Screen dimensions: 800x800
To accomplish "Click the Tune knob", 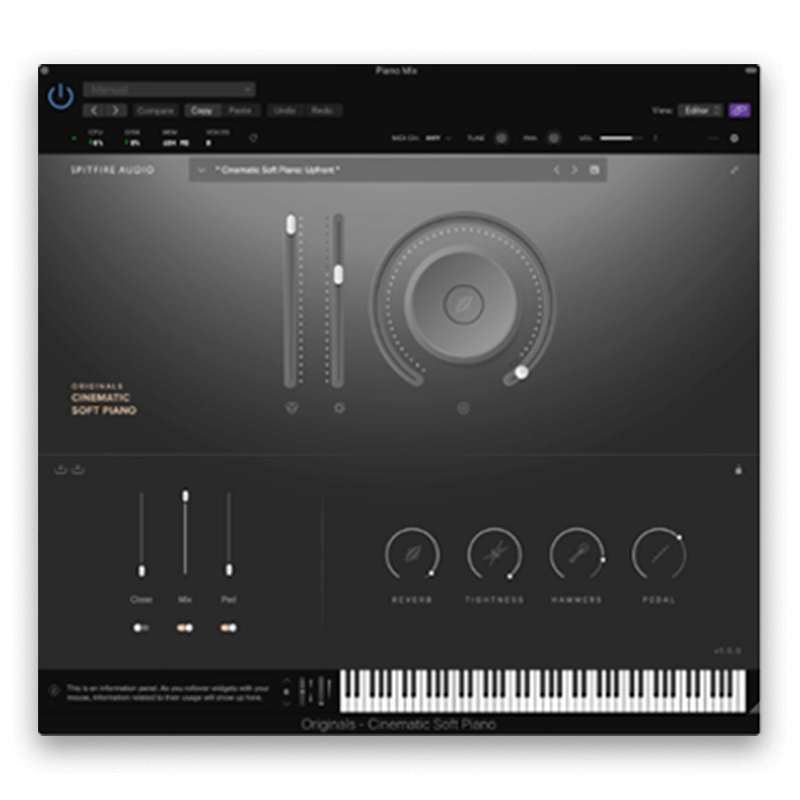I will [502, 138].
